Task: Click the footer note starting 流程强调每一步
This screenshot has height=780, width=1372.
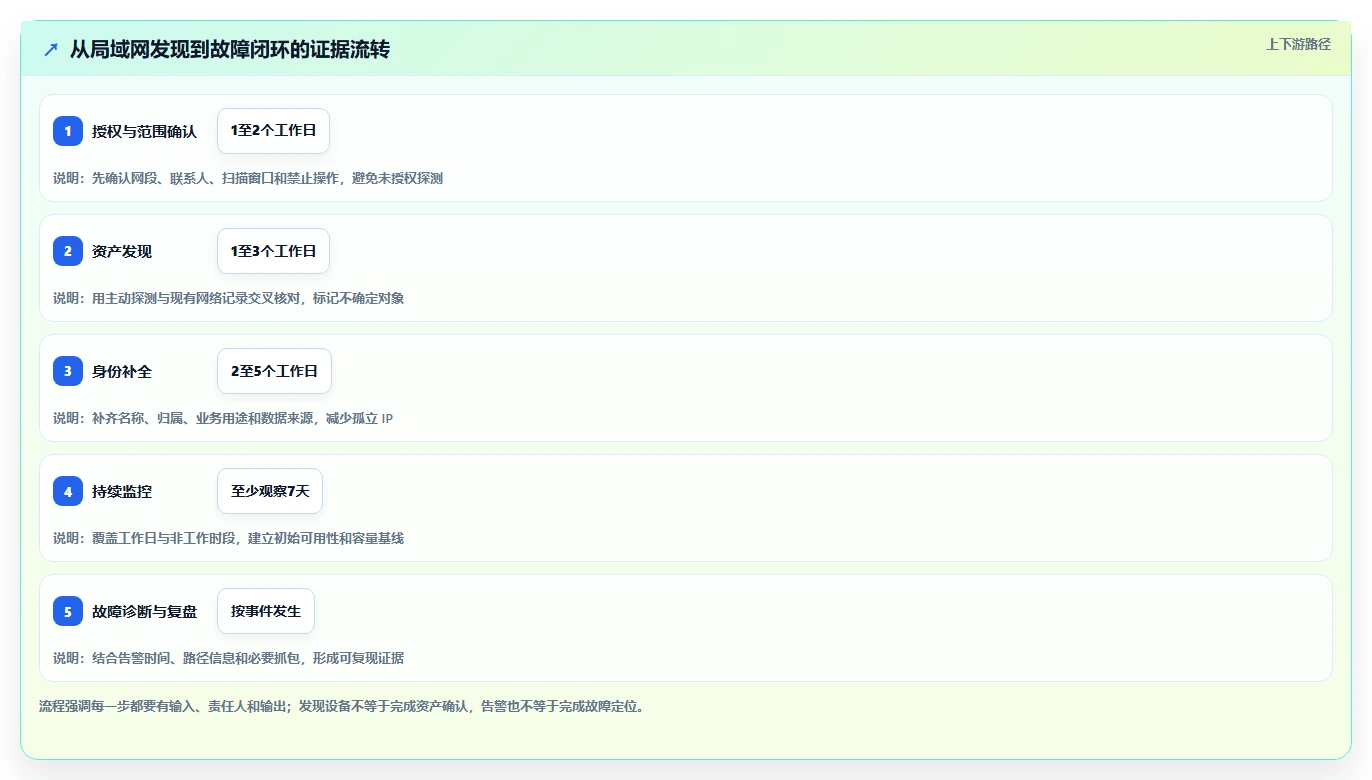Action: click(345, 706)
